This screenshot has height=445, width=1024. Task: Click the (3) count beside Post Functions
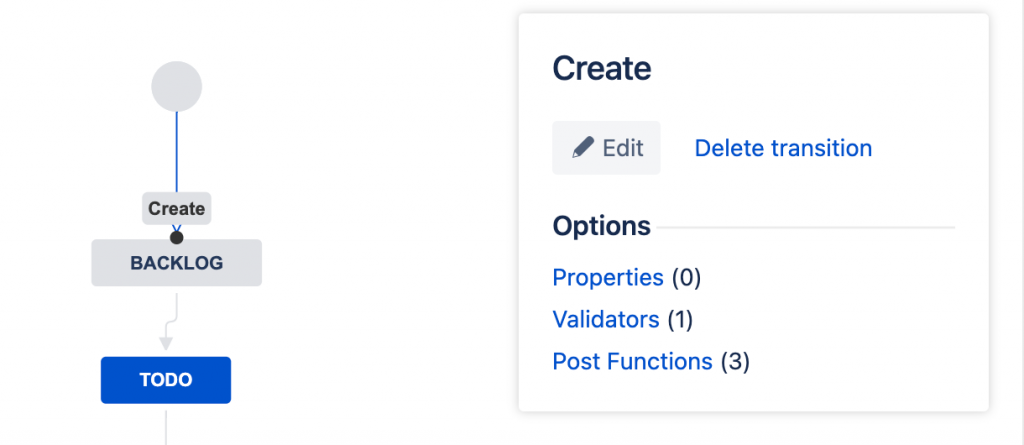click(735, 361)
